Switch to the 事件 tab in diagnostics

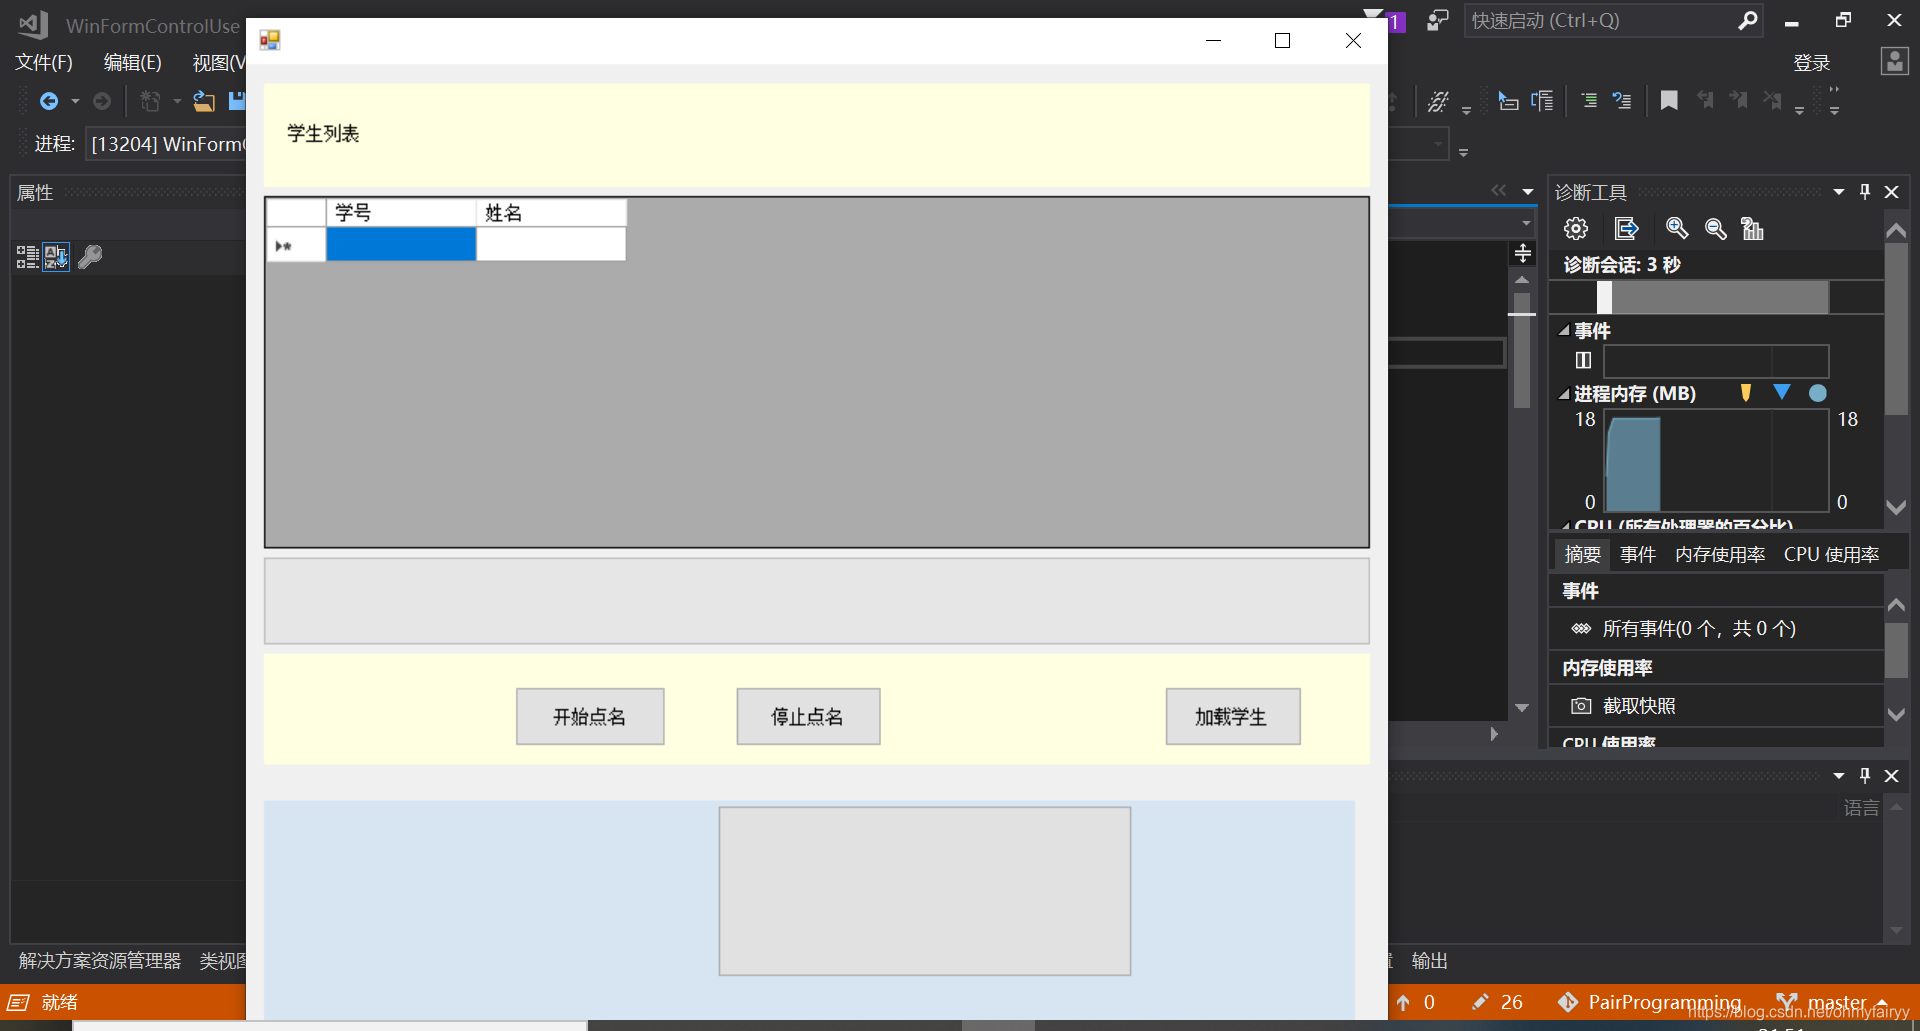point(1638,554)
